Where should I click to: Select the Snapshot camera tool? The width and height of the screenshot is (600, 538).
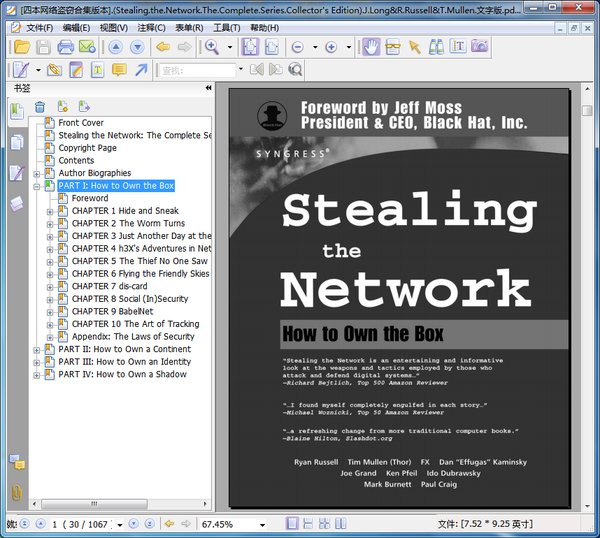(x=479, y=47)
